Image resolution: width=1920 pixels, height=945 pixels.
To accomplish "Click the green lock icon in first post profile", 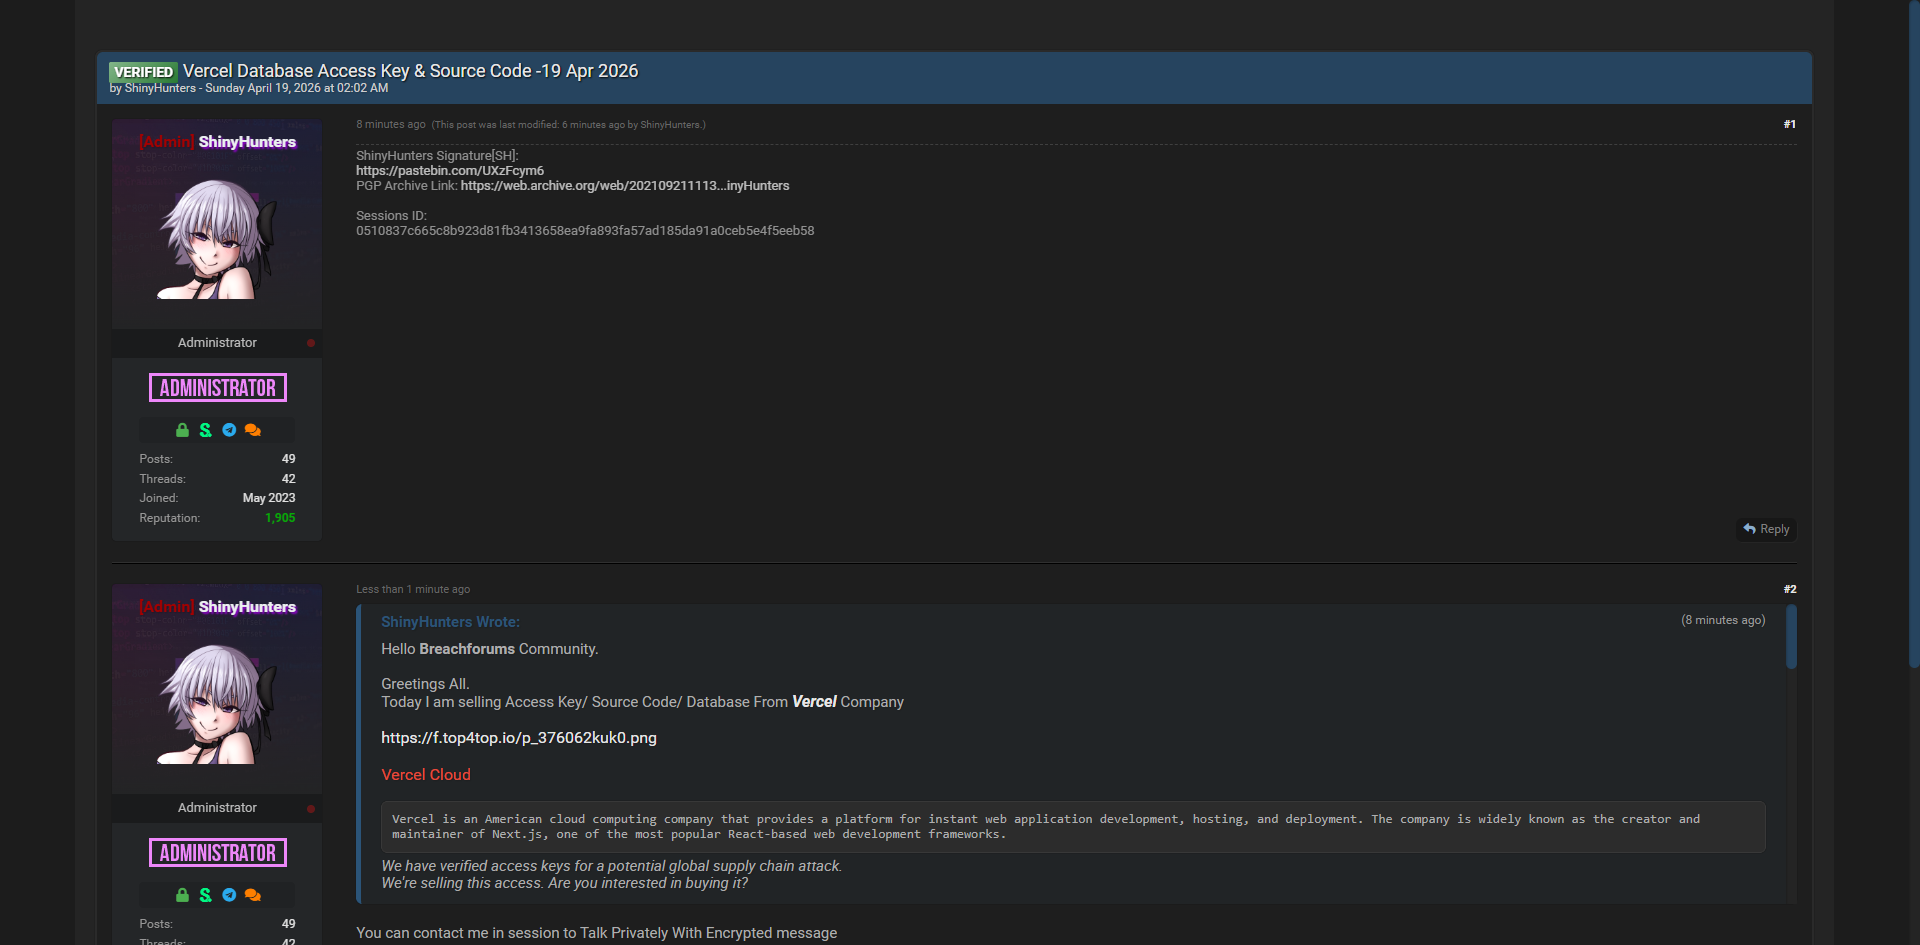I will click(x=182, y=430).
